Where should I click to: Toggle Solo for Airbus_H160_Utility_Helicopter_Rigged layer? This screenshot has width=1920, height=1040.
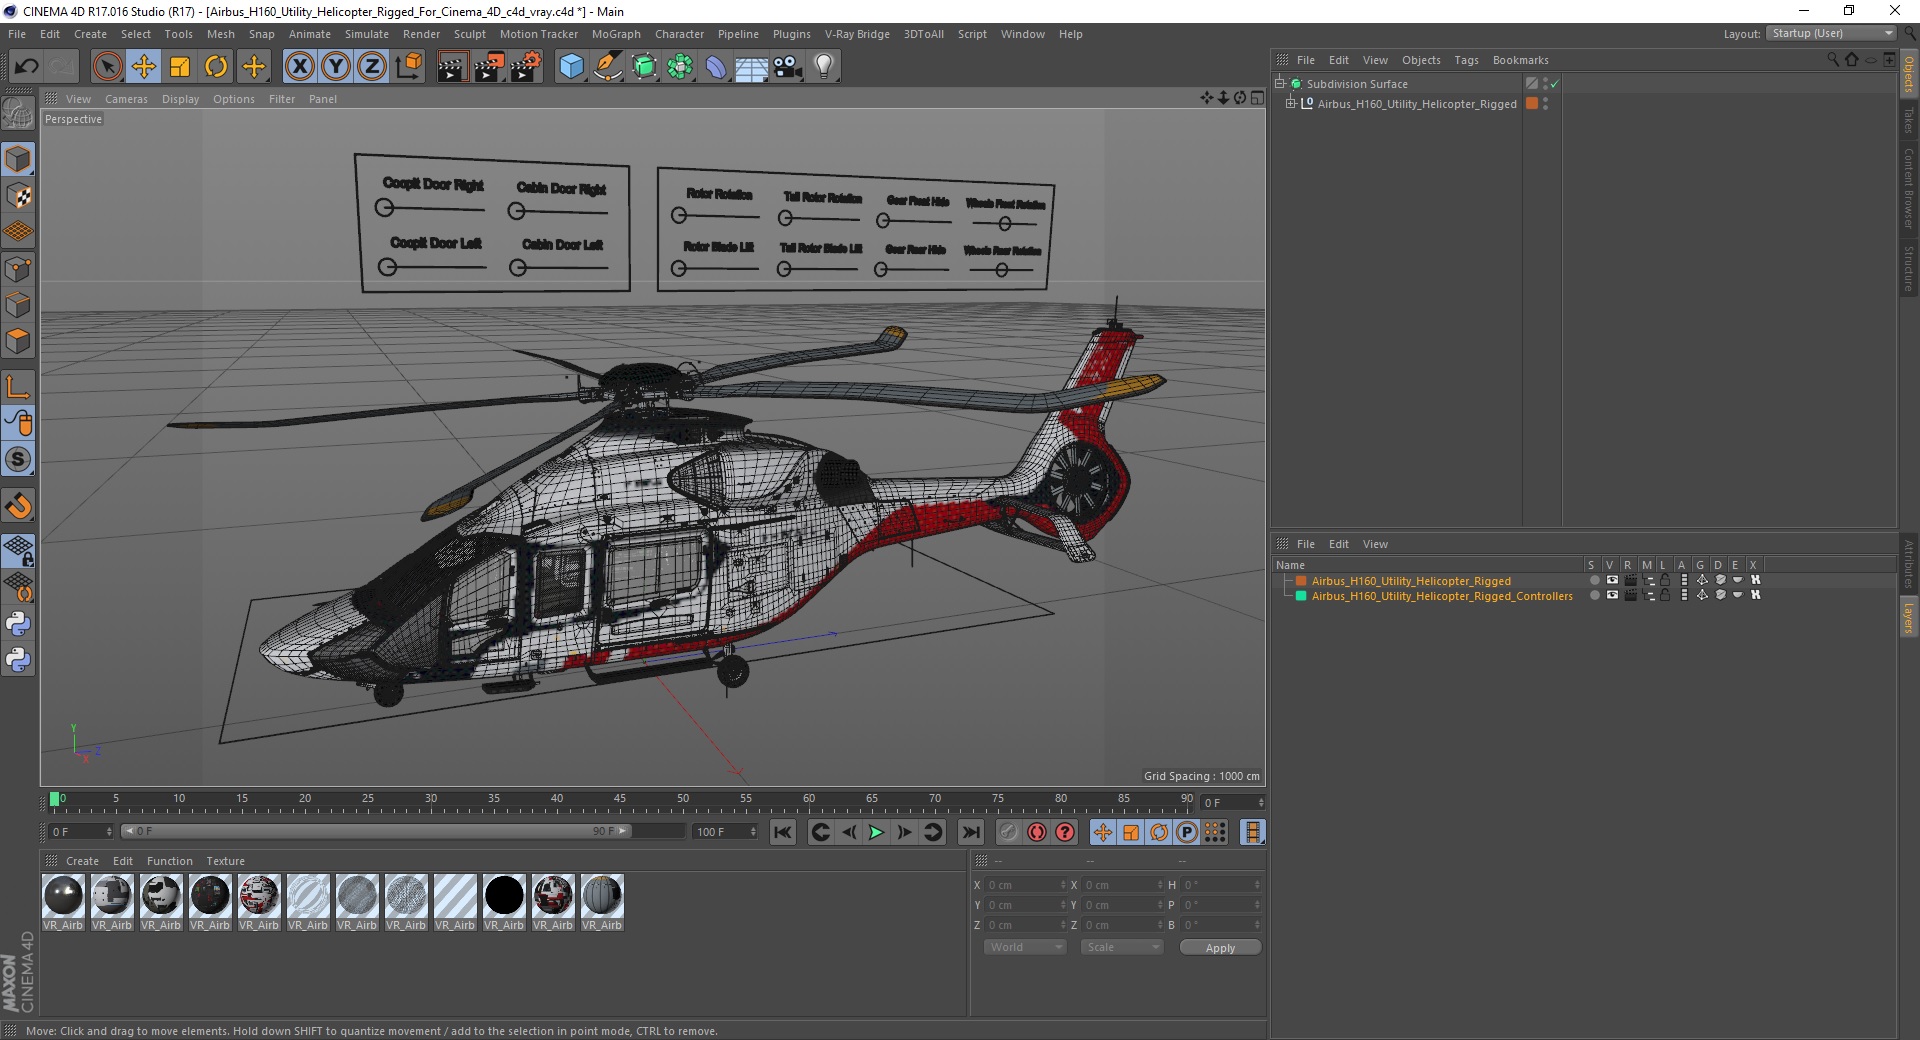[x=1594, y=580]
